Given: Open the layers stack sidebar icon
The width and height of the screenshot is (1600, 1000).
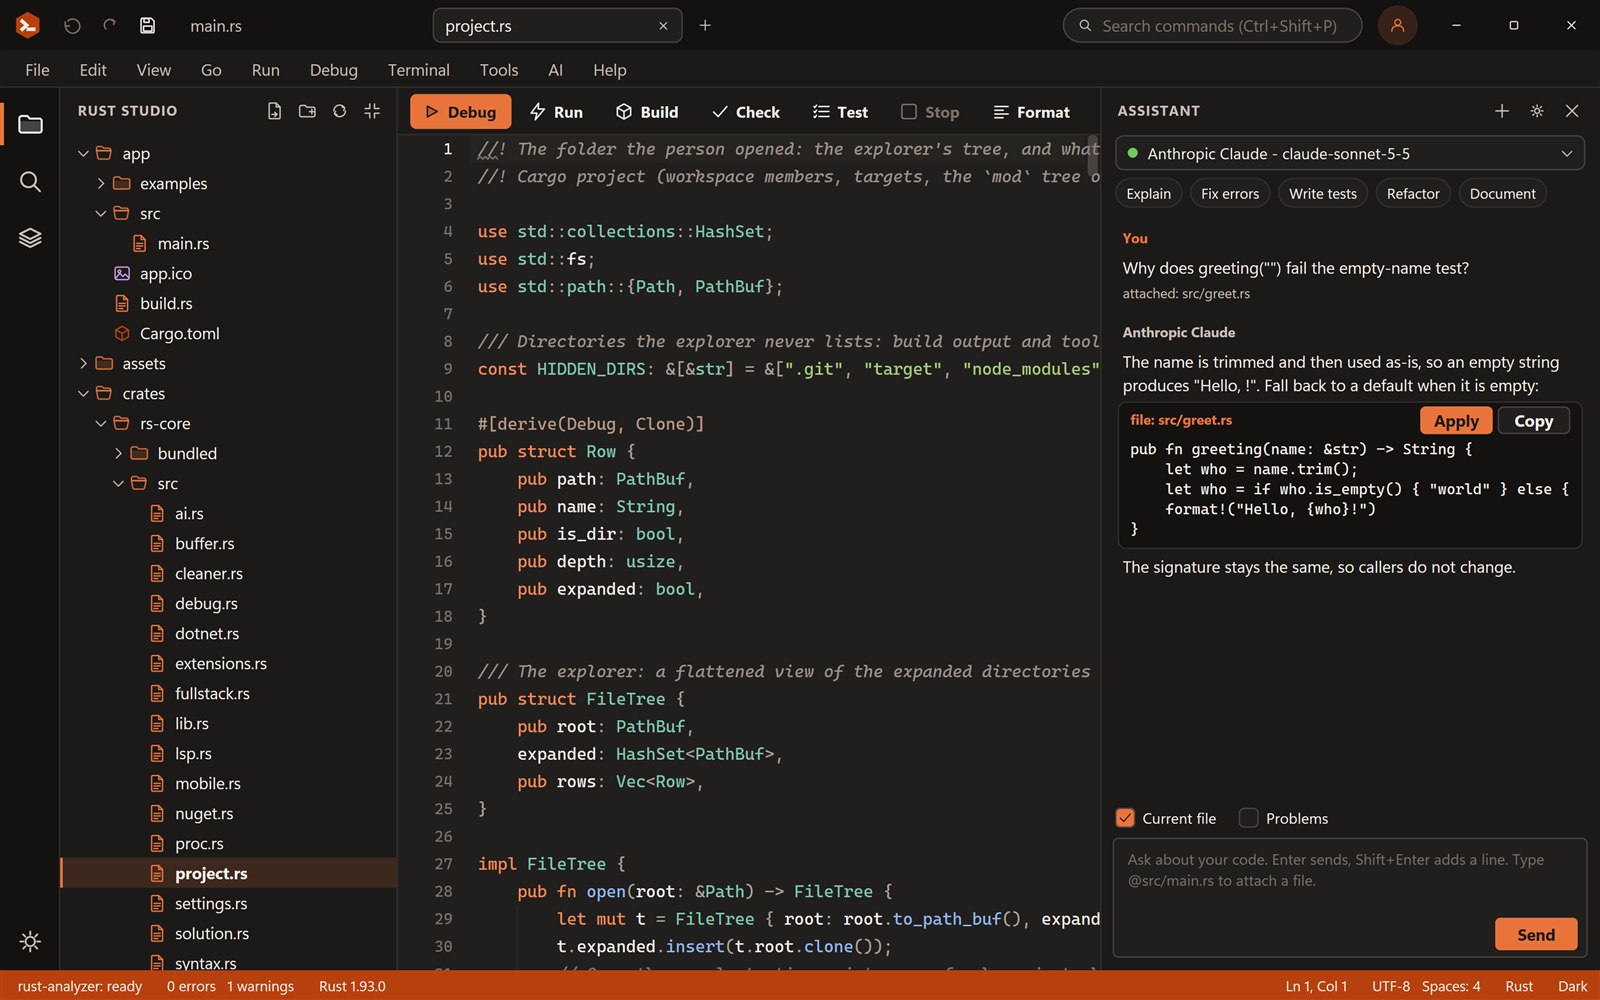Looking at the screenshot, I should pos(30,238).
